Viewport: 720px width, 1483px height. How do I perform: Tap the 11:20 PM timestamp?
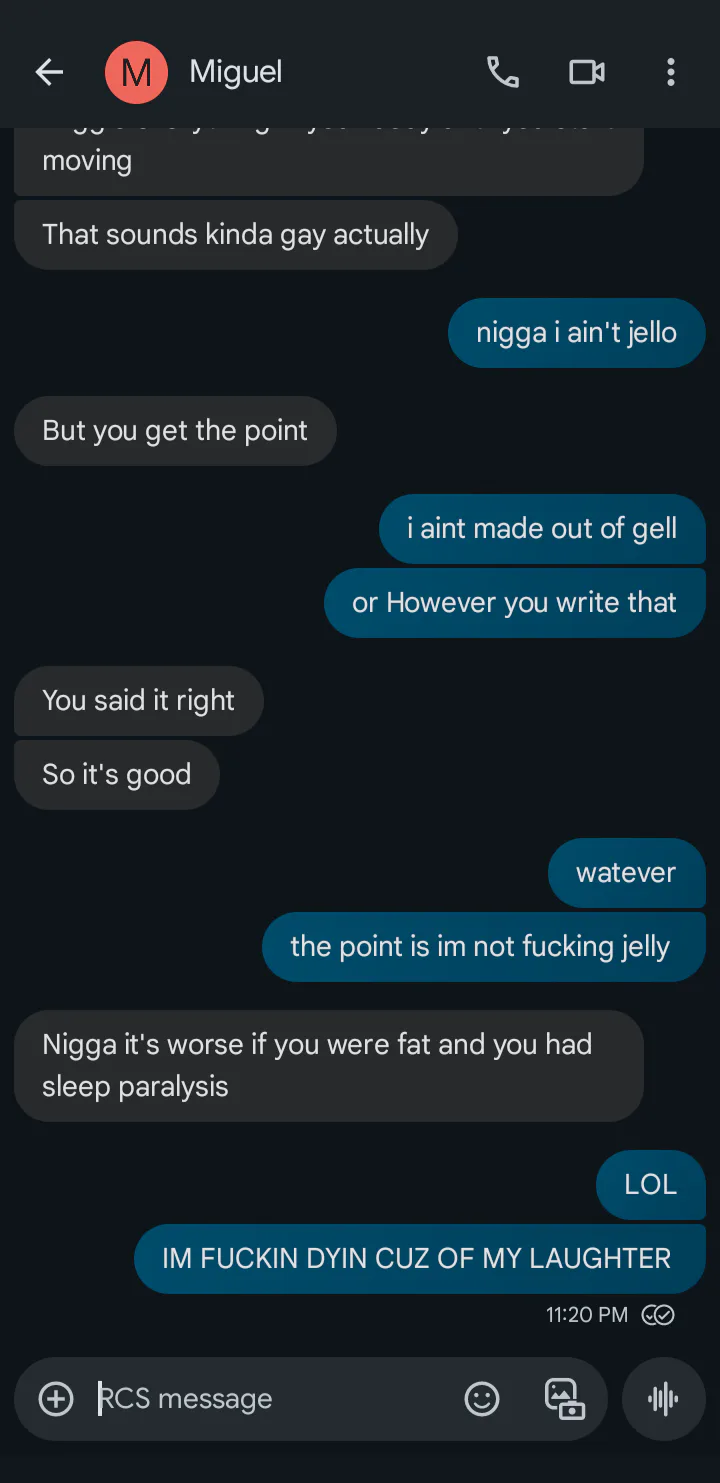pyautogui.click(x=587, y=1314)
